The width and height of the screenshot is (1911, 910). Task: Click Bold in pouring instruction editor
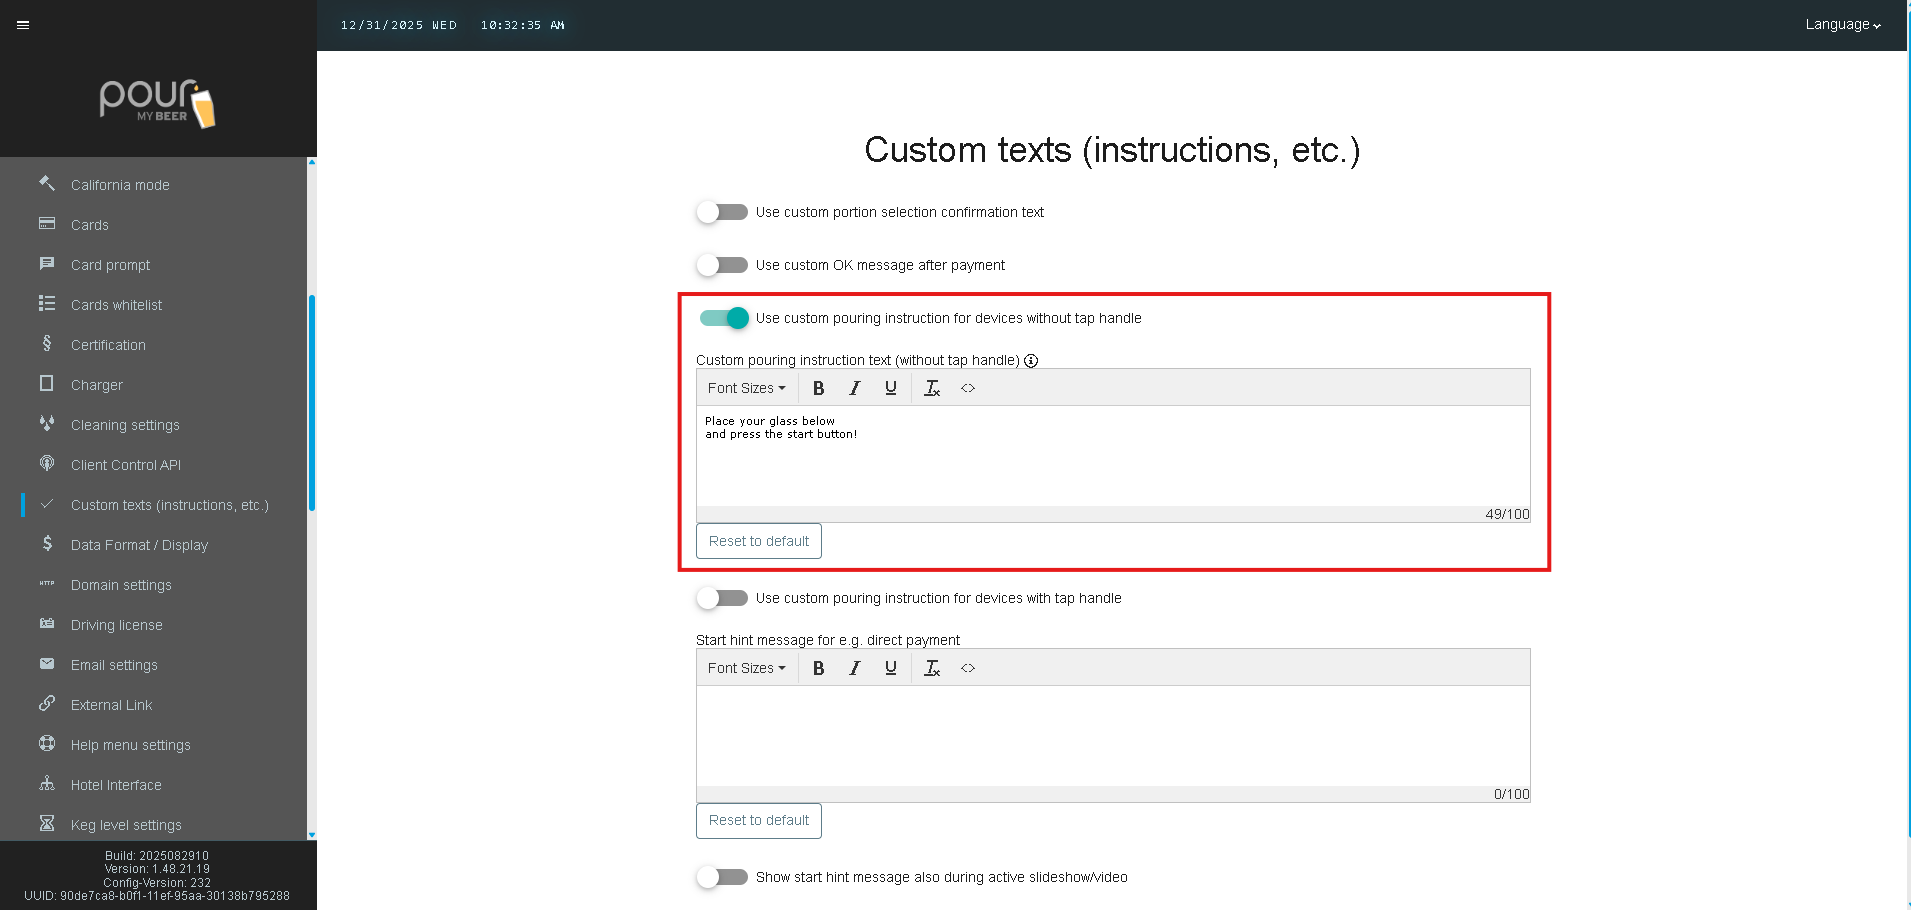[818, 388]
